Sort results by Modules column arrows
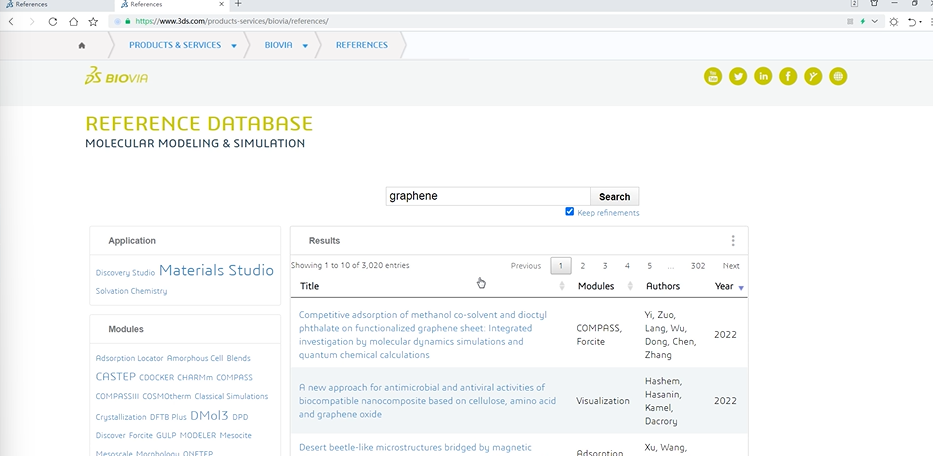Screen dimensions: 933x456 pyautogui.click(x=630, y=286)
